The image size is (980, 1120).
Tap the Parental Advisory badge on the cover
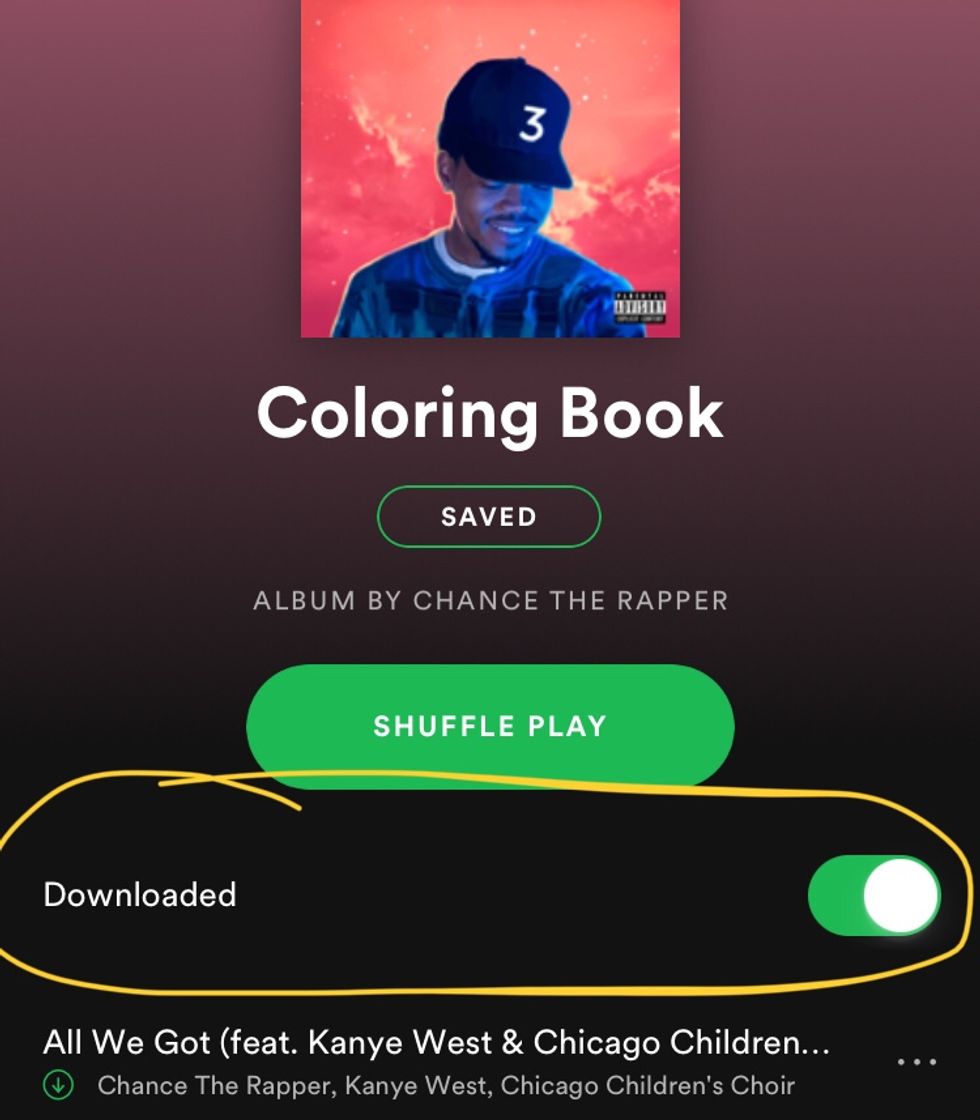[640, 307]
